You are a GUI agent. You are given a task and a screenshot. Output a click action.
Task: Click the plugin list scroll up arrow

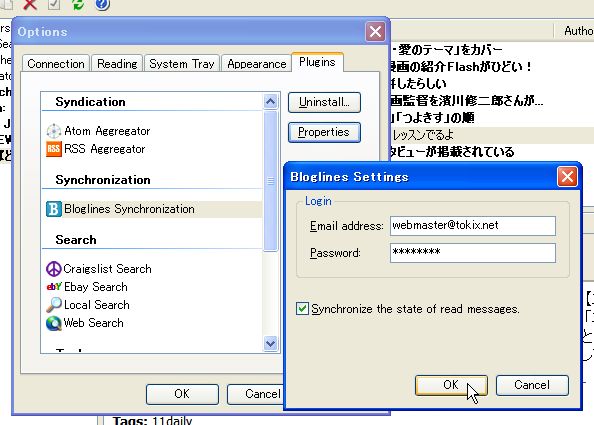click(270, 102)
